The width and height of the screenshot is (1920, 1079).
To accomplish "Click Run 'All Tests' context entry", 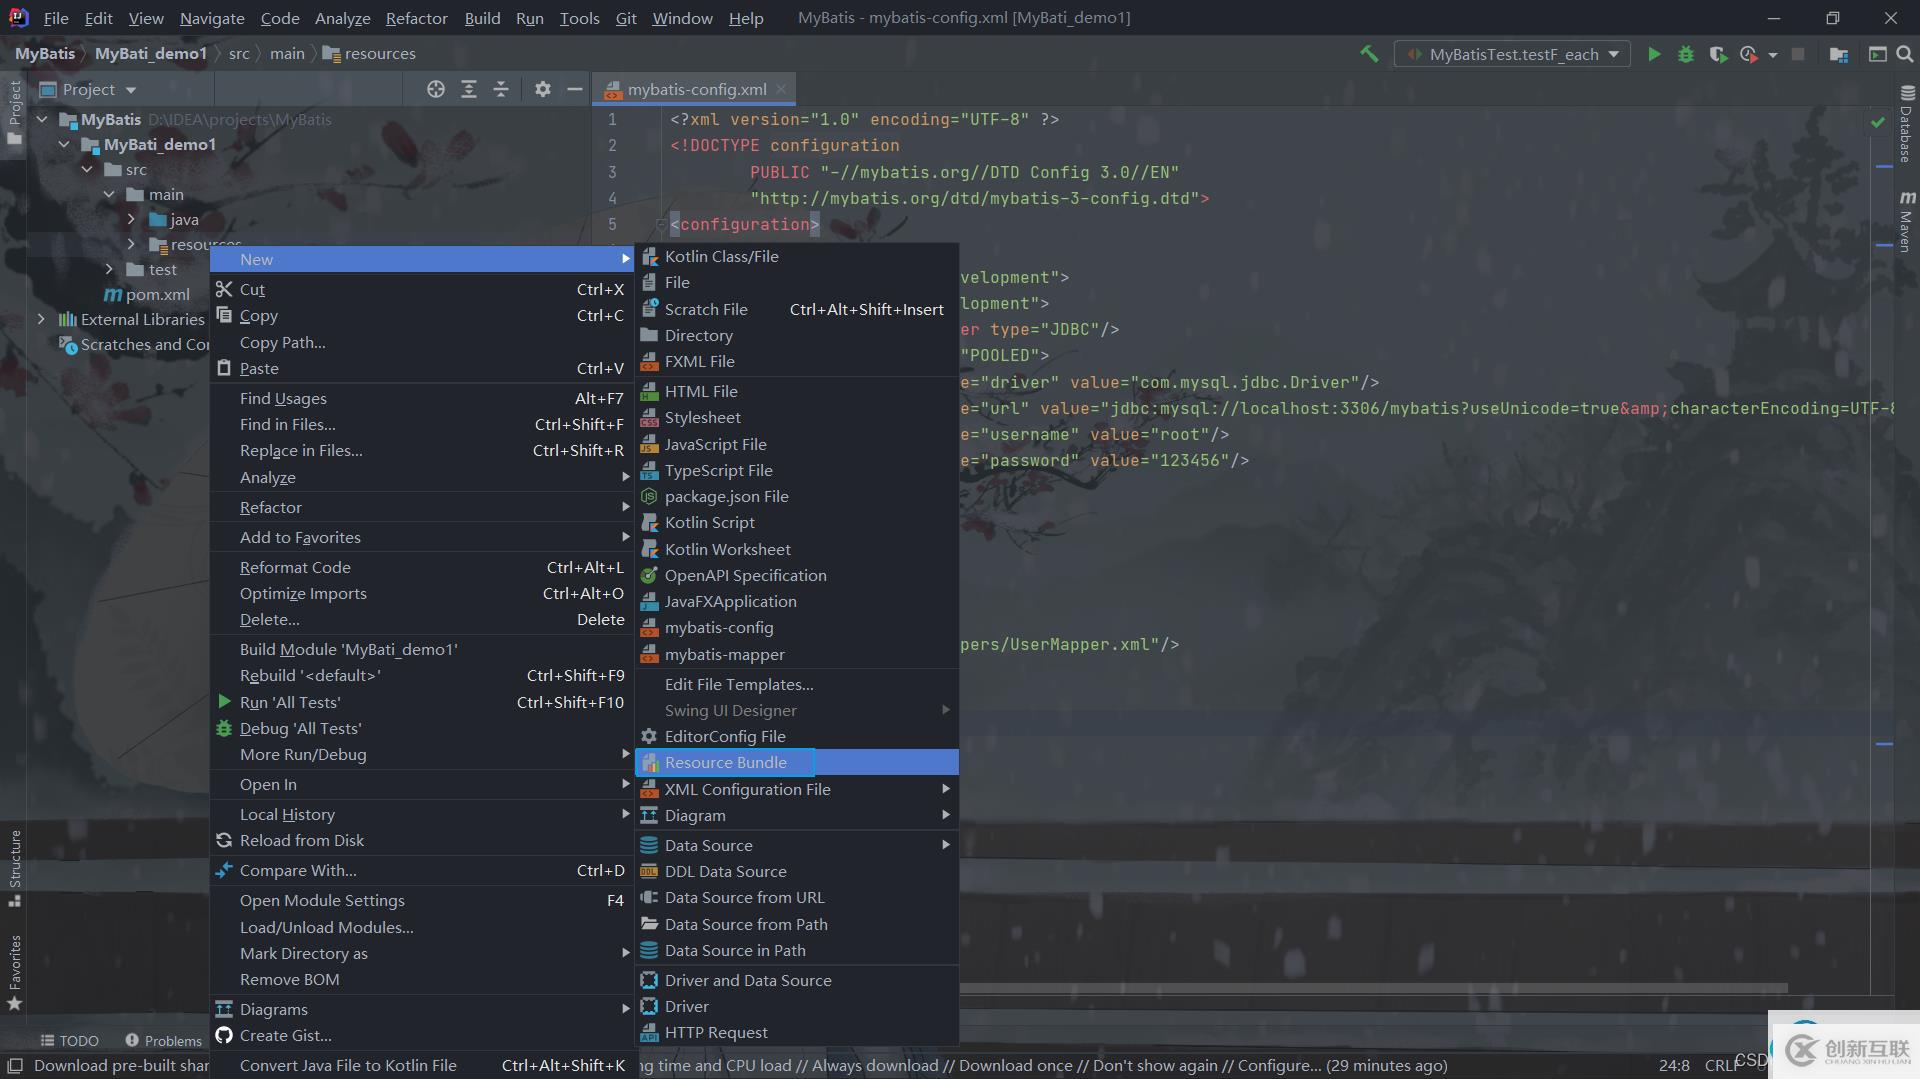I will coord(422,702).
